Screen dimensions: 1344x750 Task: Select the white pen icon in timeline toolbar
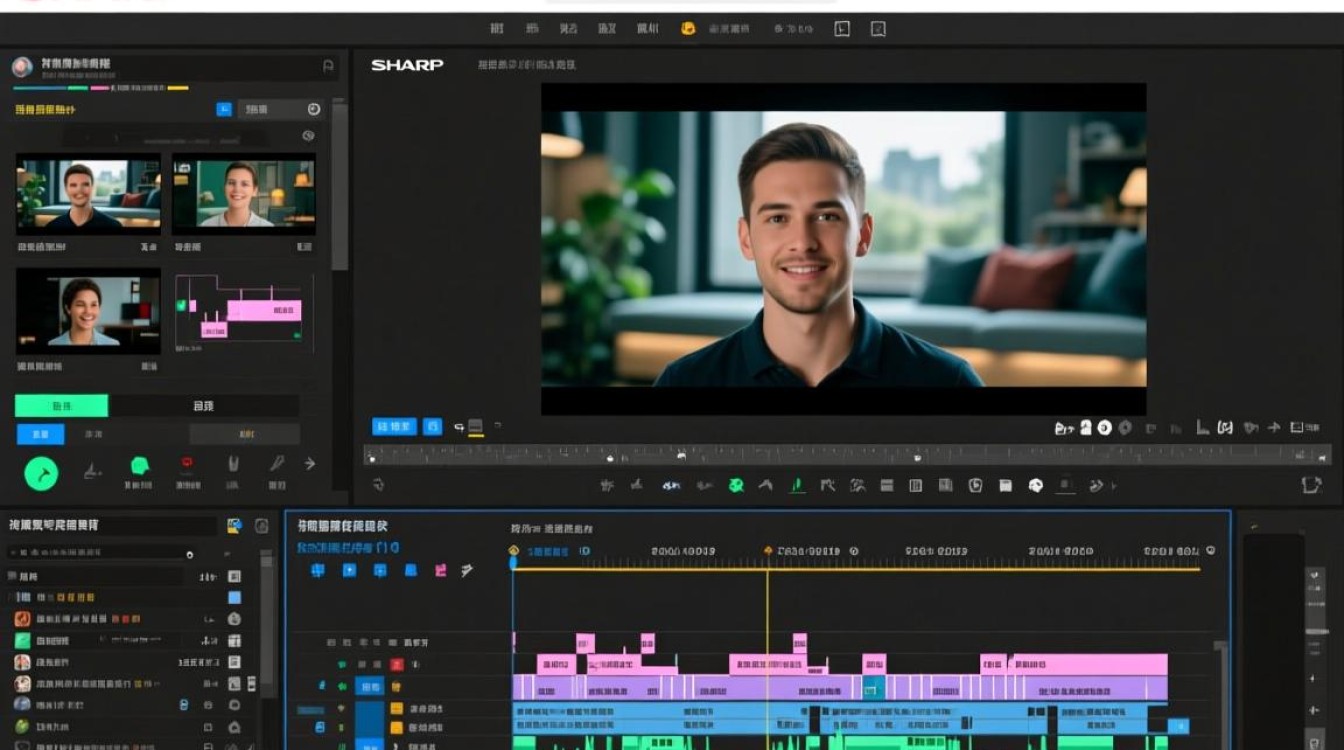pyautogui.click(x=467, y=570)
